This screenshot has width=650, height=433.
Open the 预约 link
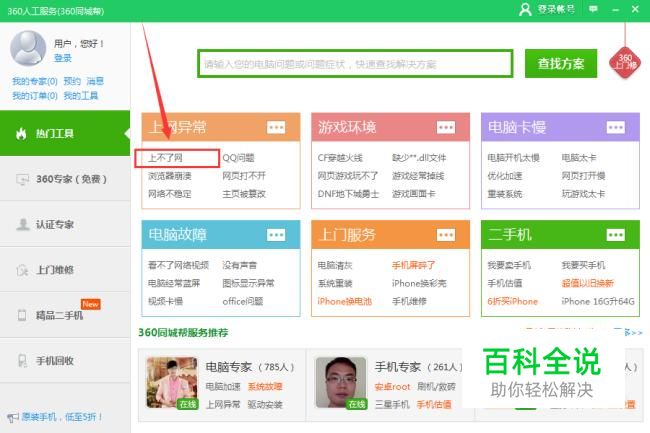(72, 81)
